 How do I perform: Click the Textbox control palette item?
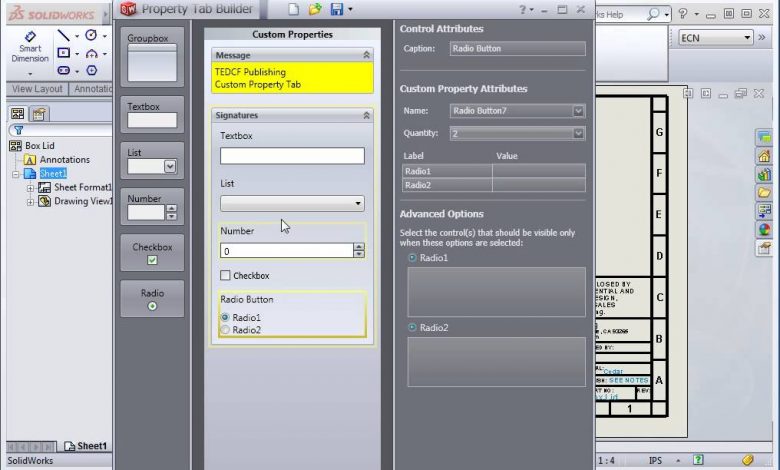[152, 114]
